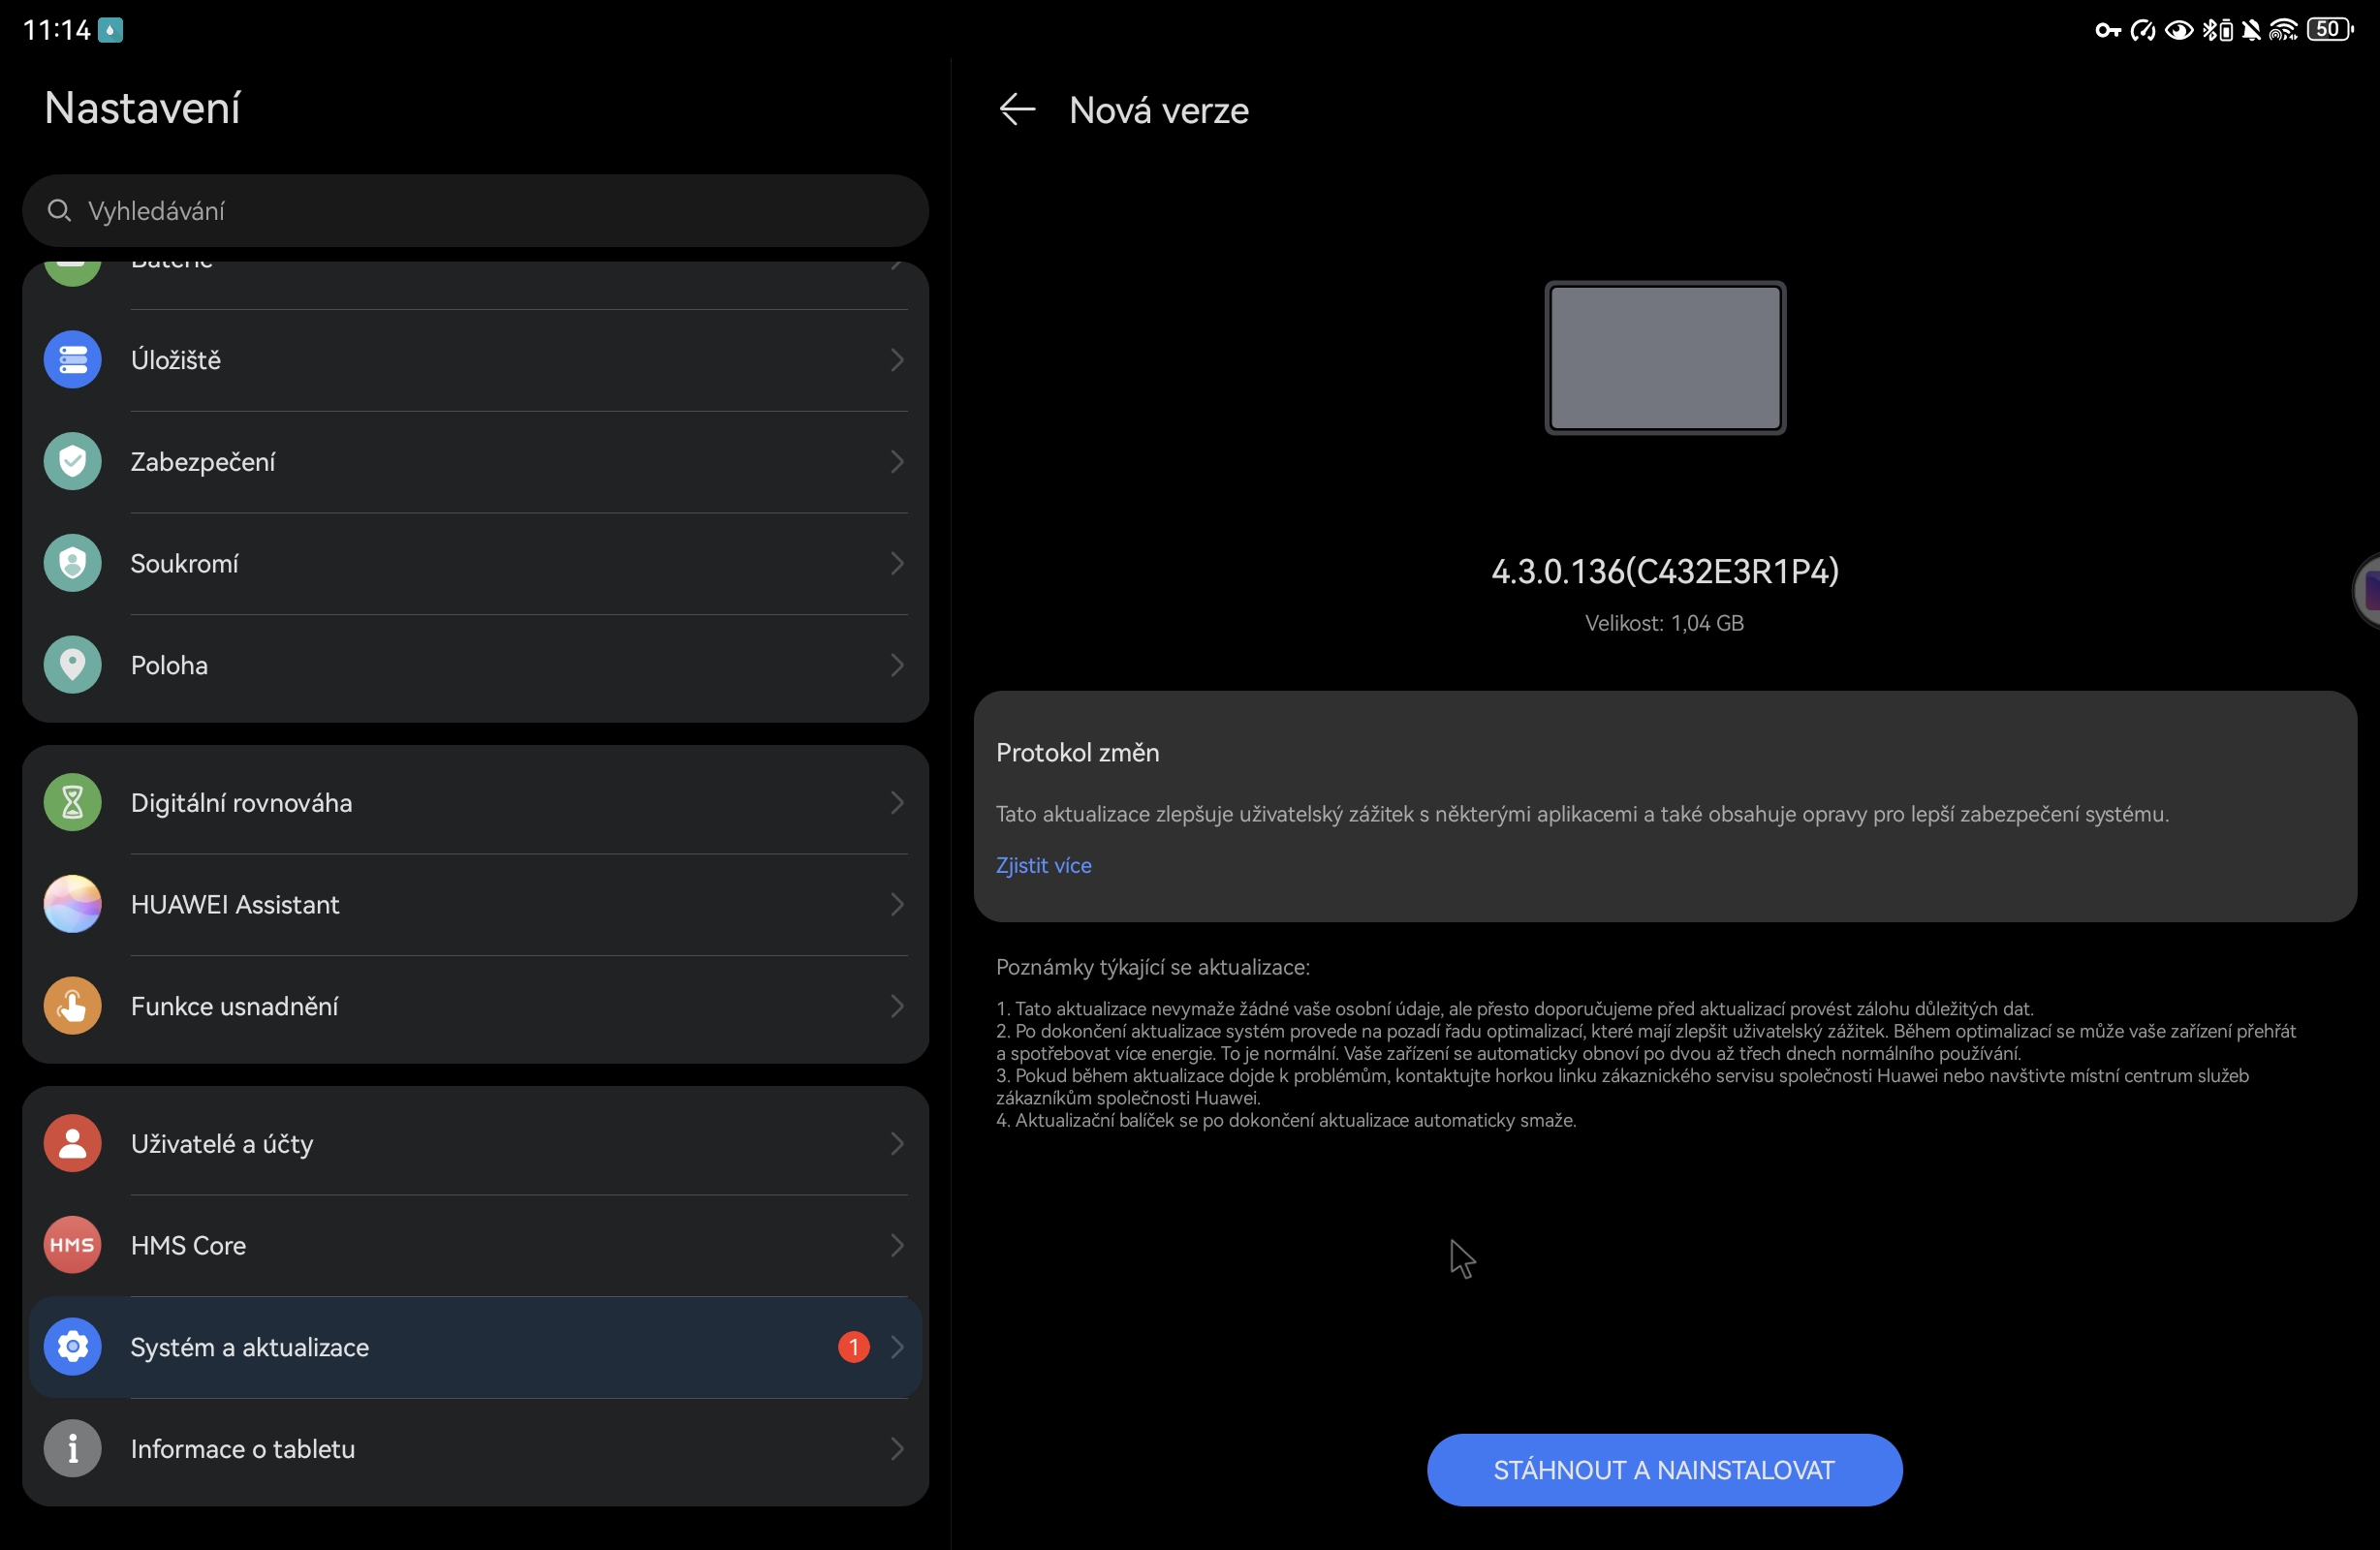Click the Poloha location pin icon

pos(72,665)
